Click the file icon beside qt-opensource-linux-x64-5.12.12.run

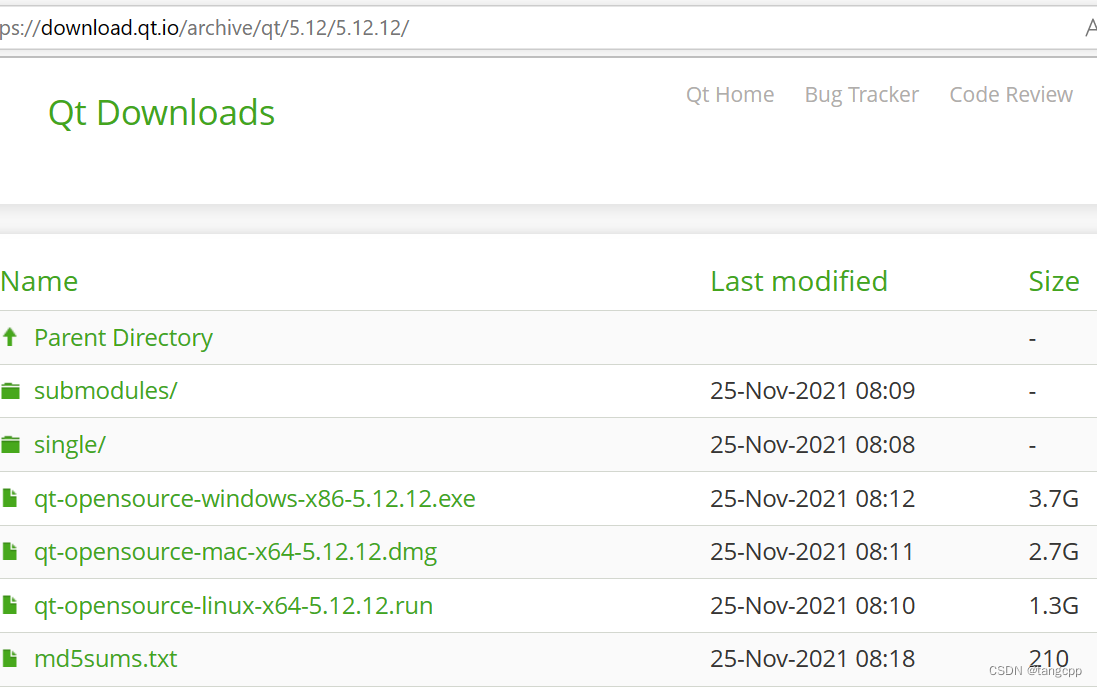pos(11,605)
